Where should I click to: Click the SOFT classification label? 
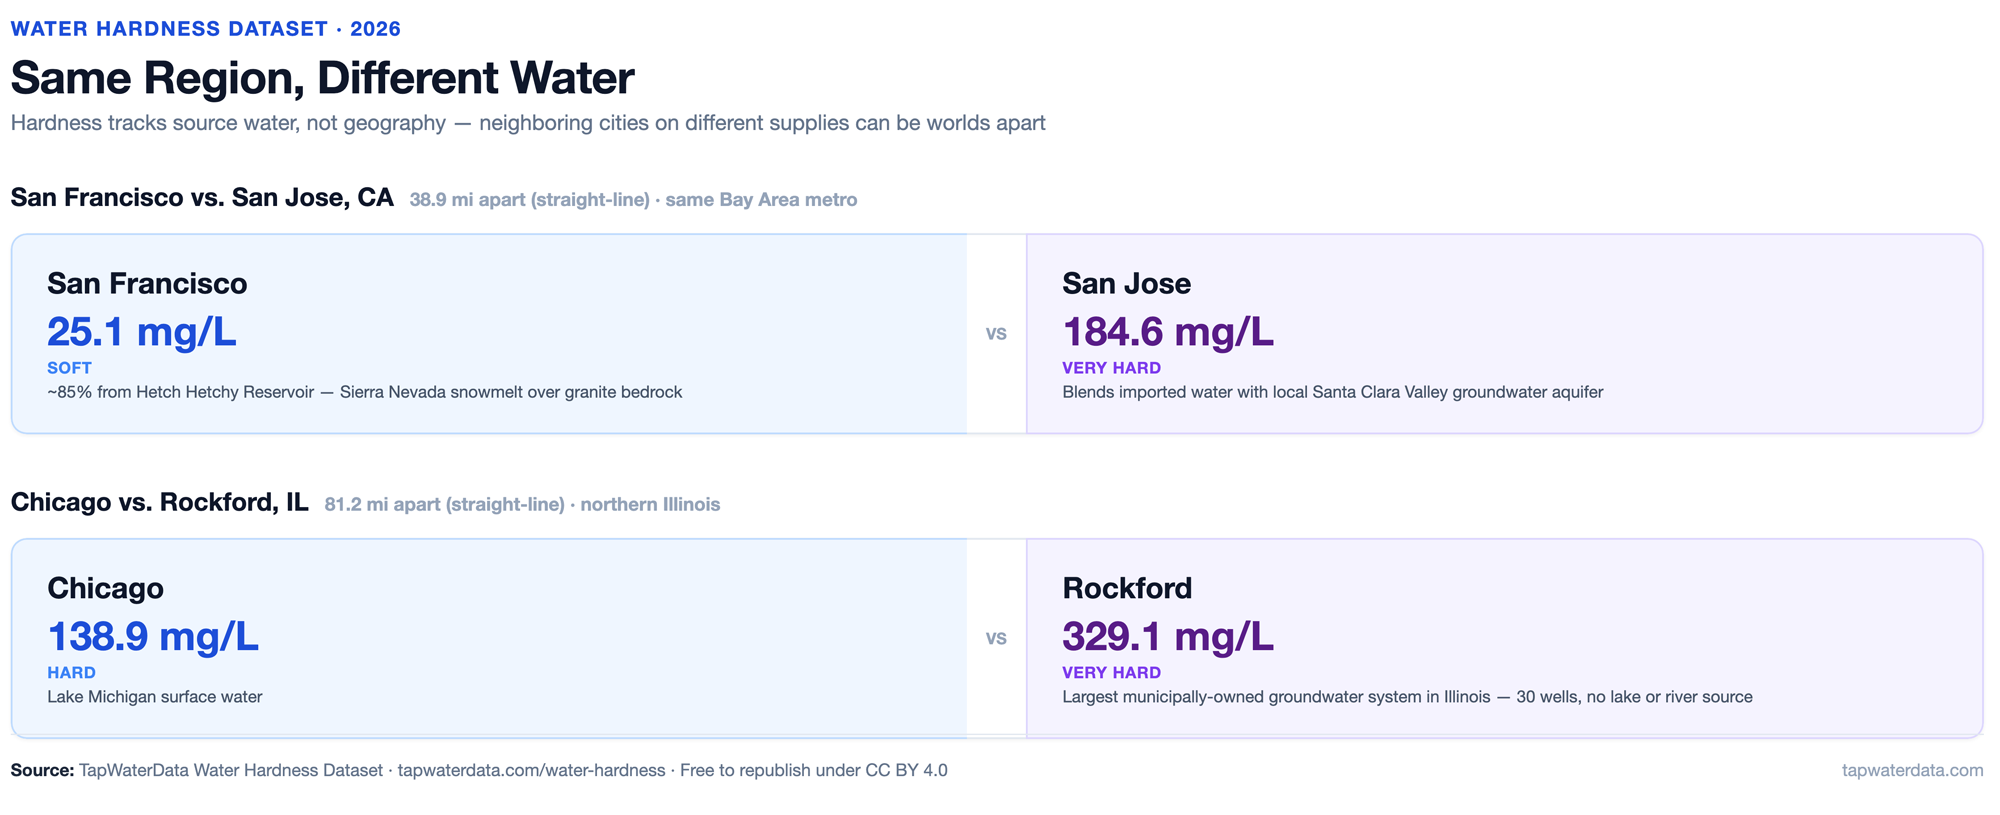pos(69,368)
